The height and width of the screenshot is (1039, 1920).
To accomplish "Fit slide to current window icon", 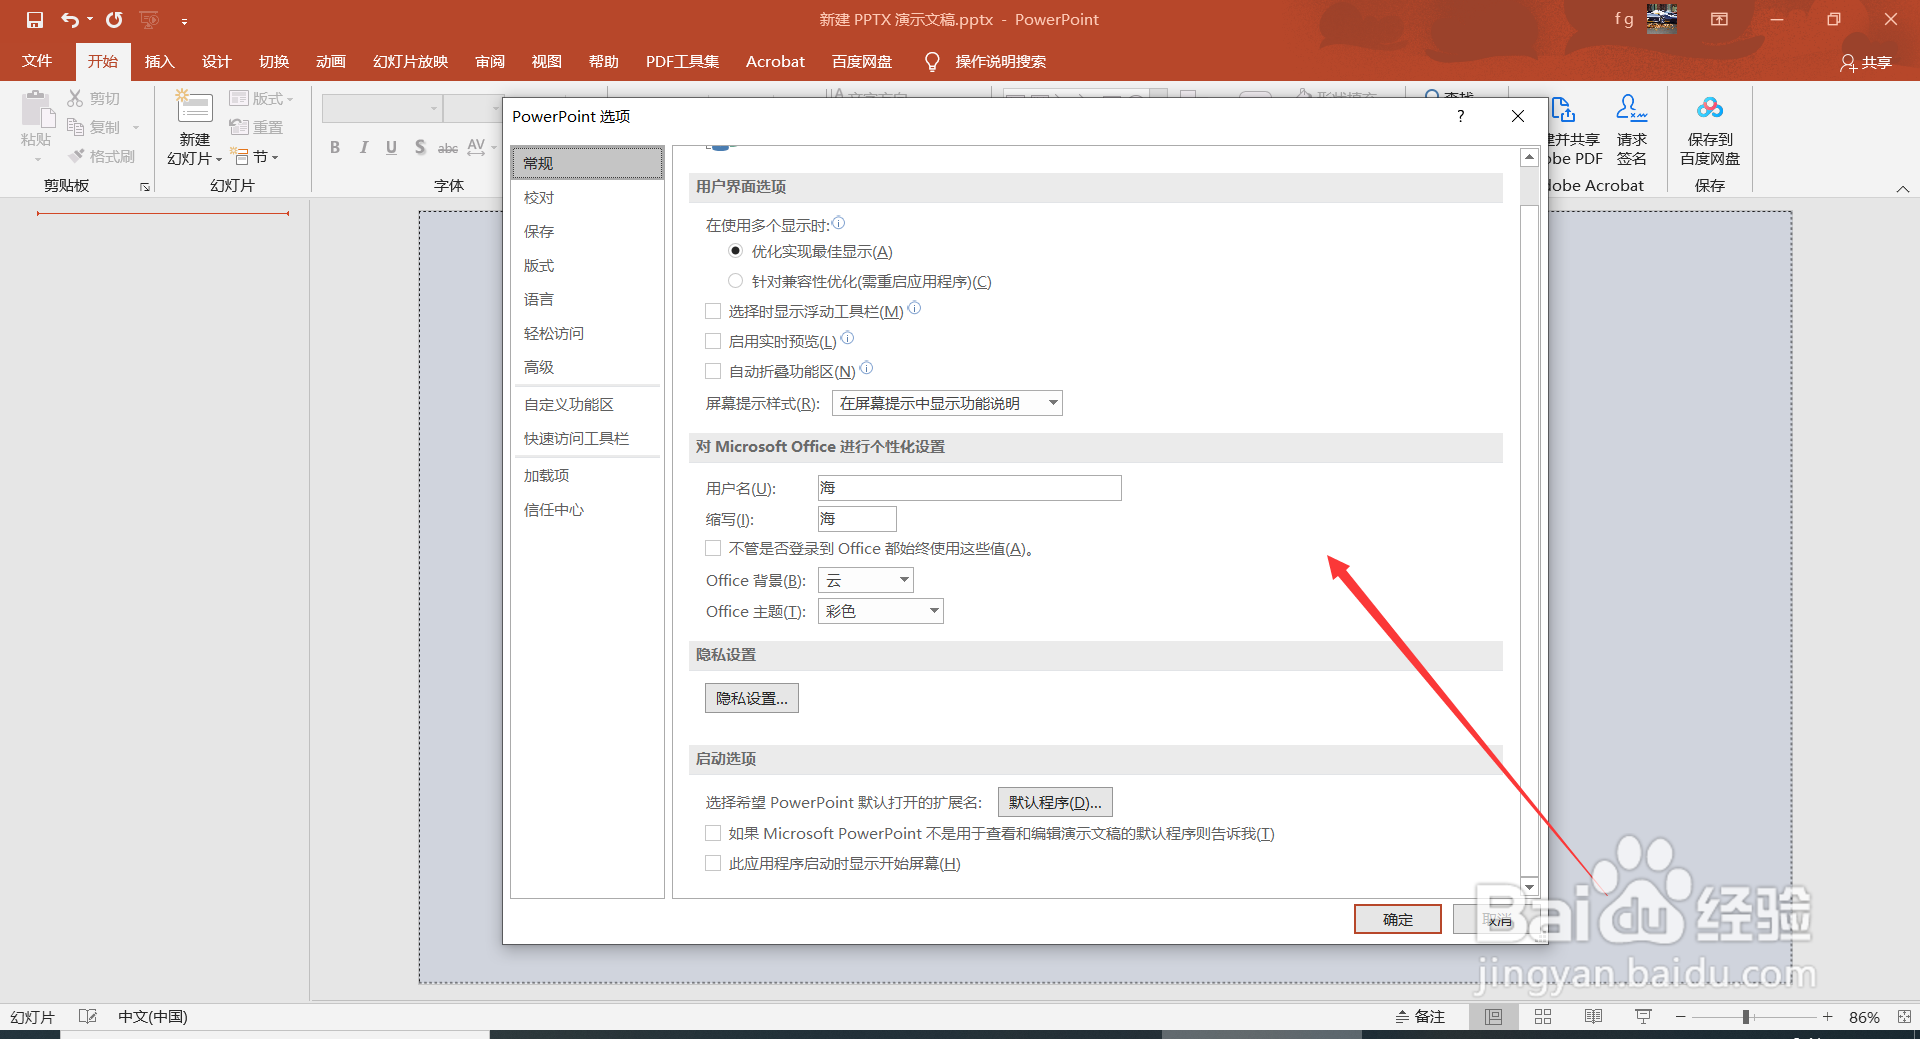I will tap(1904, 1016).
